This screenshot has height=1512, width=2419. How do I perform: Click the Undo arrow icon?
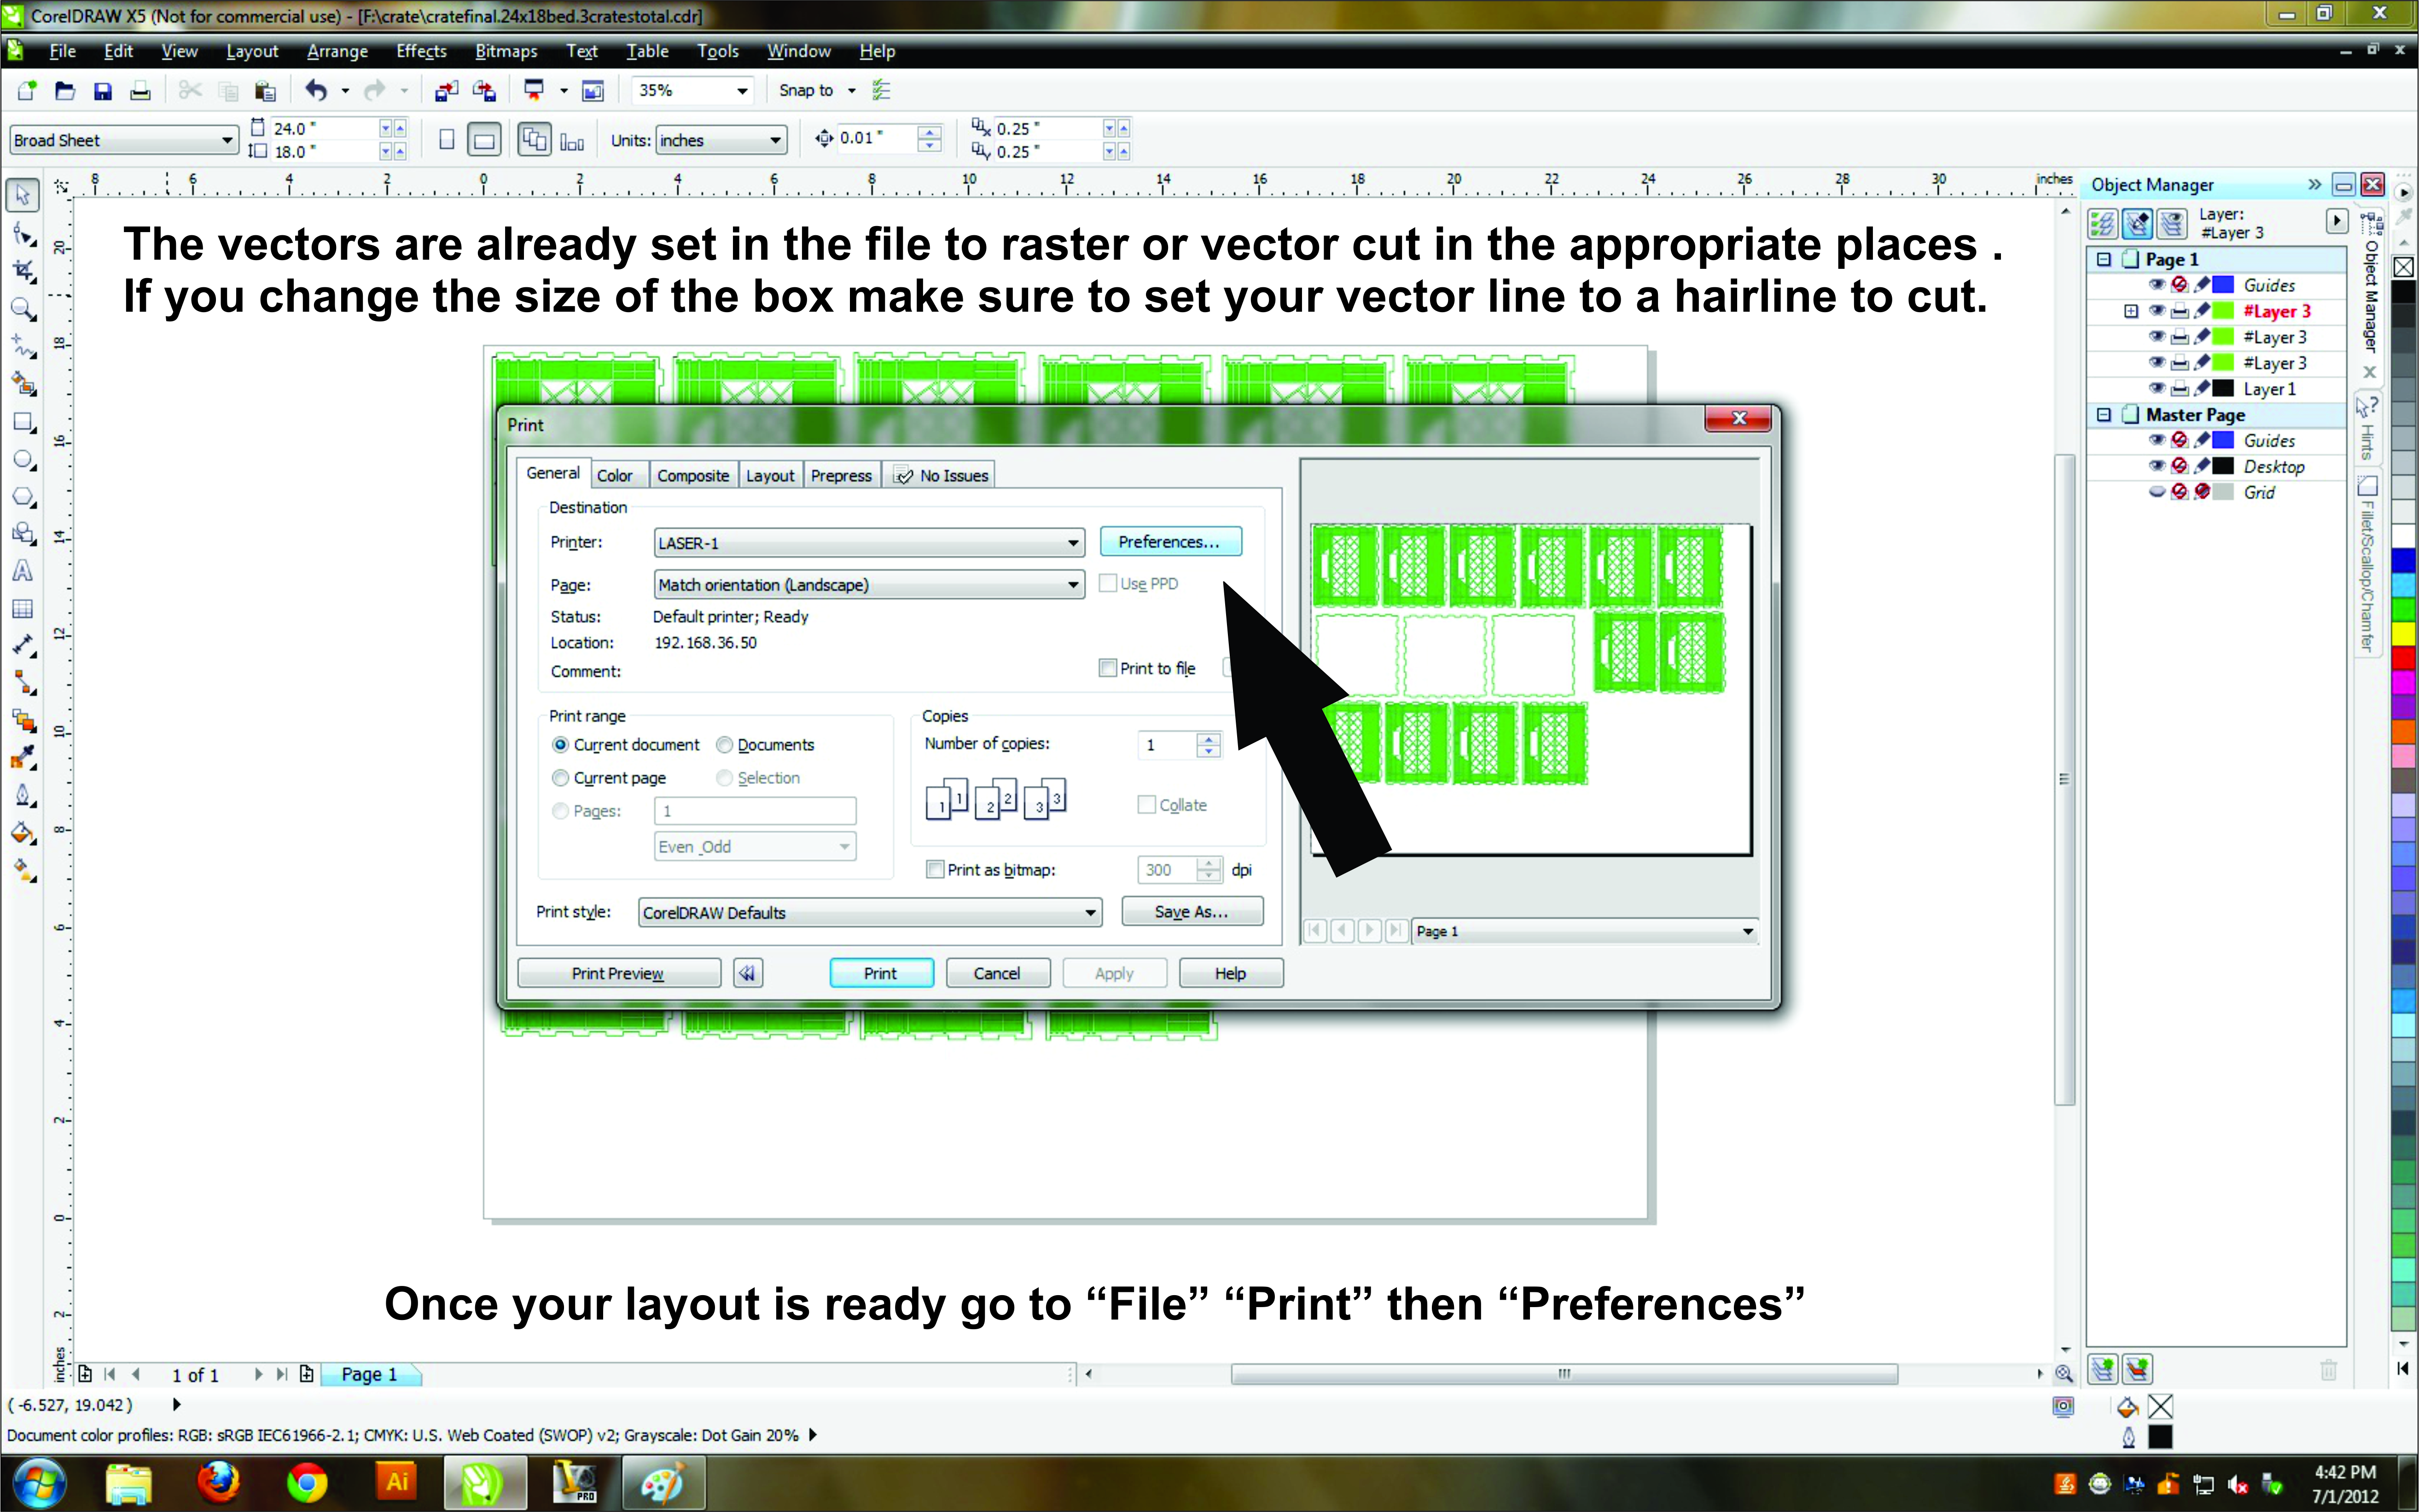(316, 91)
